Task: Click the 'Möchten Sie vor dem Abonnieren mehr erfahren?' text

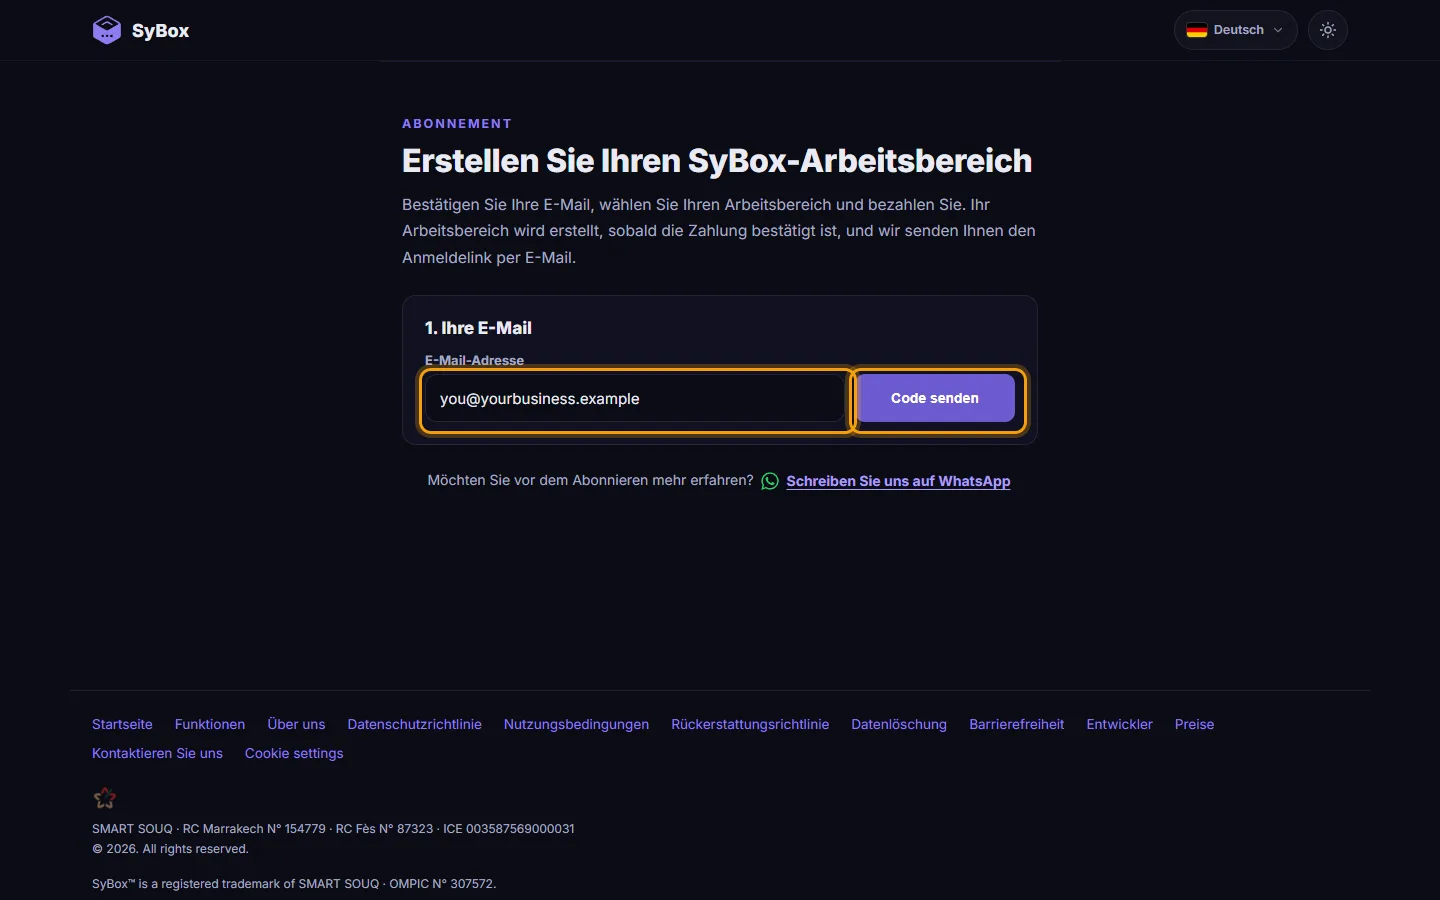Action: [x=590, y=480]
